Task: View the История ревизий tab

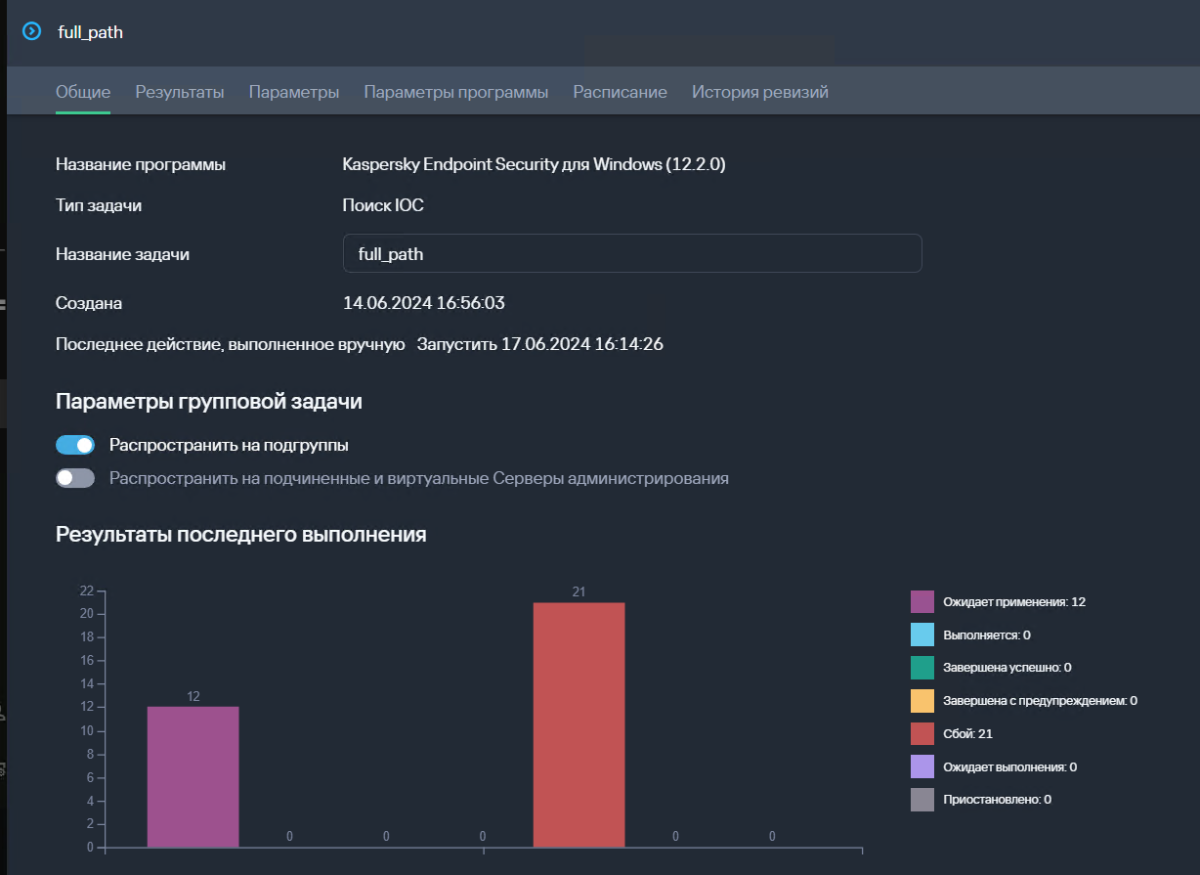Action: [x=760, y=92]
